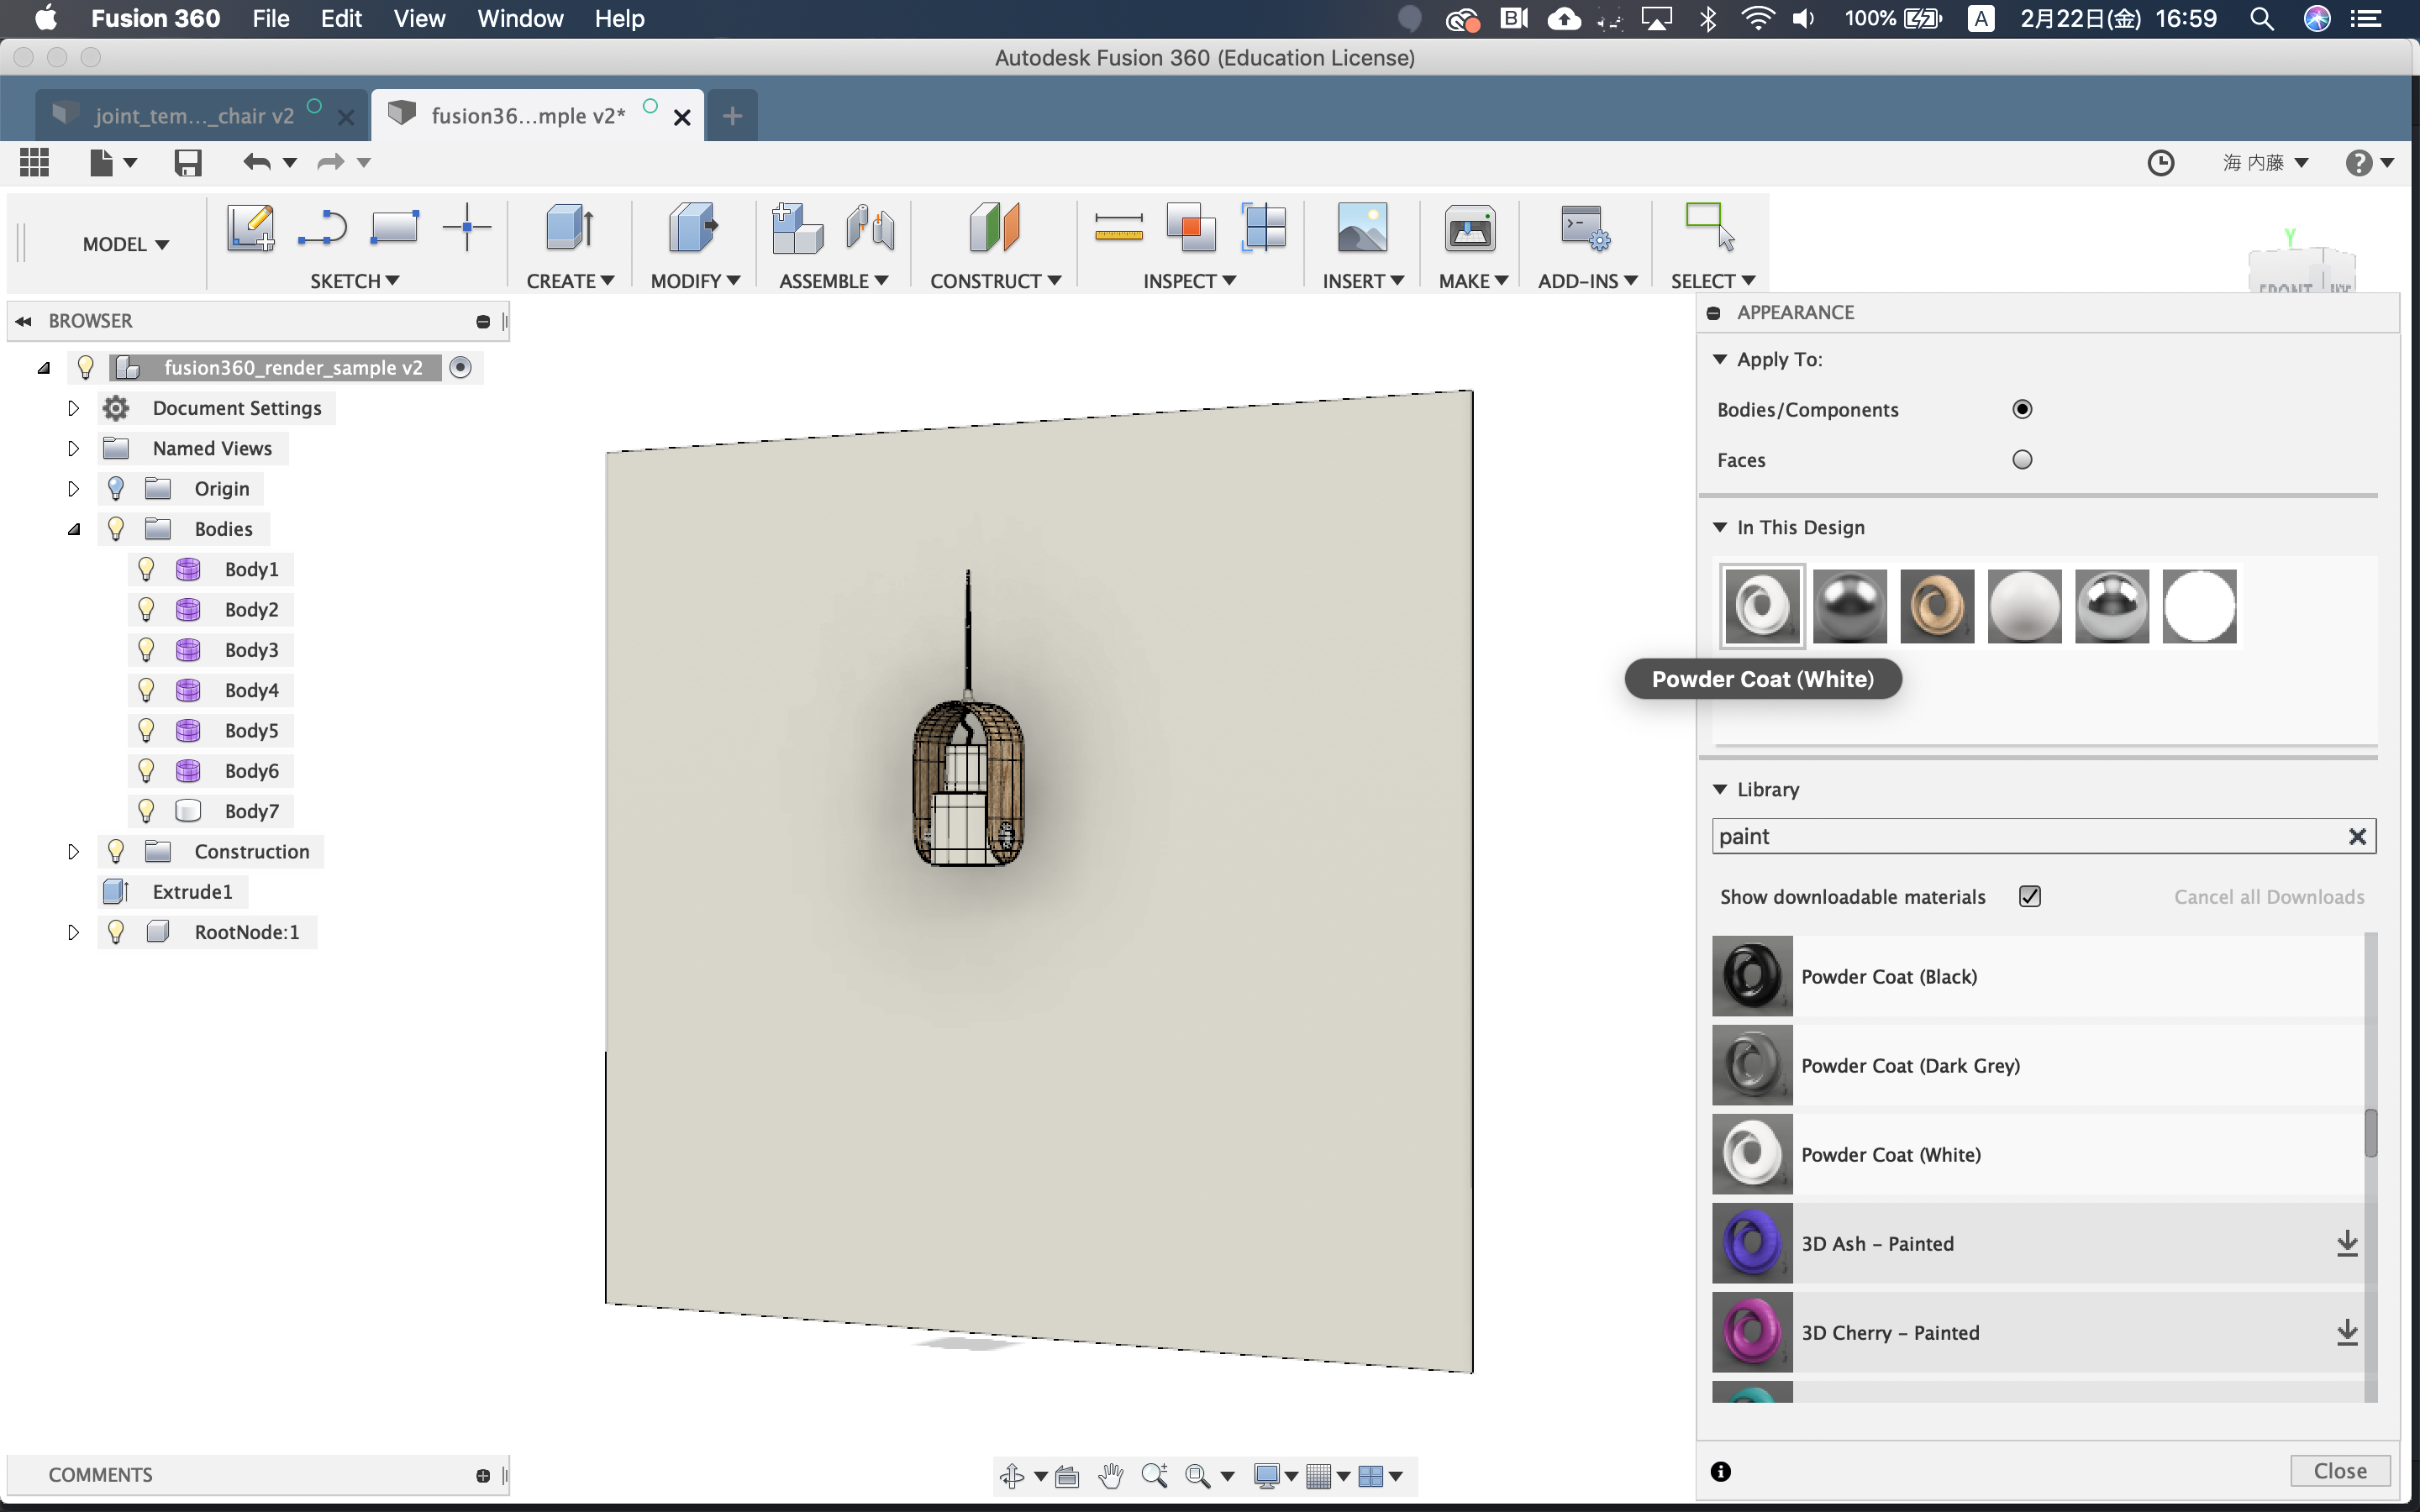The image size is (2420, 1512).
Task: Click the Create Sketch tool icon
Action: (250, 228)
